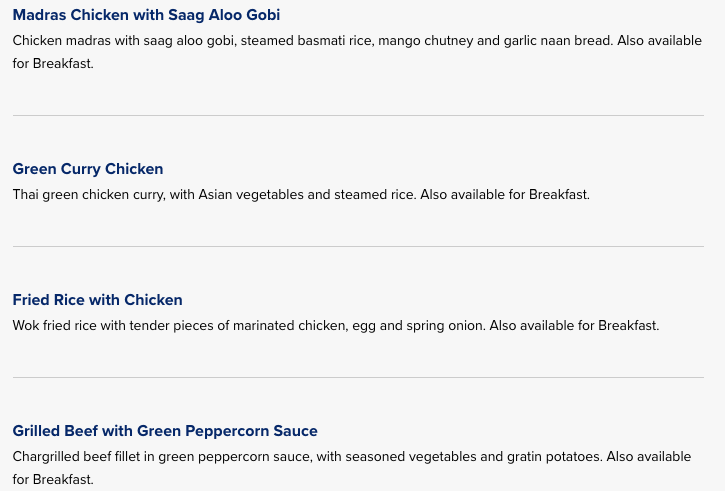Click 'steamed basmati rice' in Madras description
This screenshot has height=491, width=725.
pyautogui.click(x=307, y=41)
